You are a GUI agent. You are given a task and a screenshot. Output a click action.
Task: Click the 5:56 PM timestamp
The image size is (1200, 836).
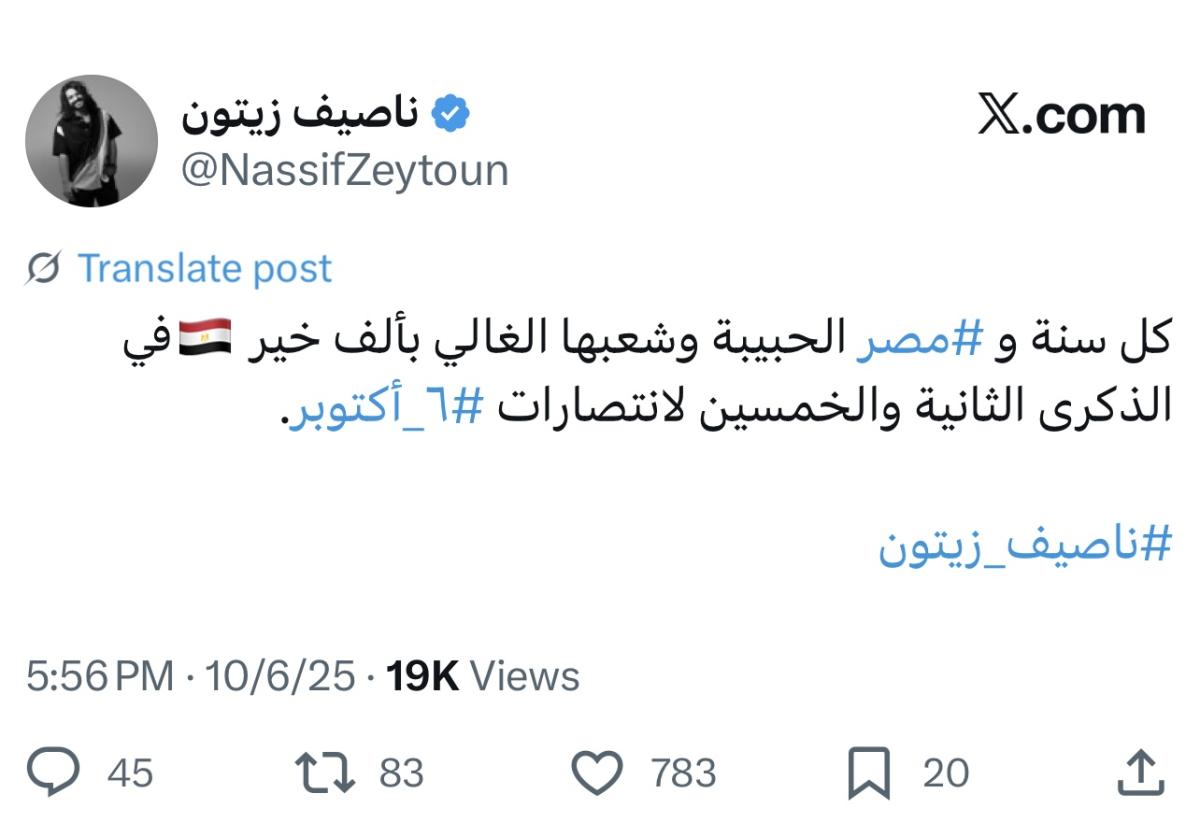pos(100,677)
